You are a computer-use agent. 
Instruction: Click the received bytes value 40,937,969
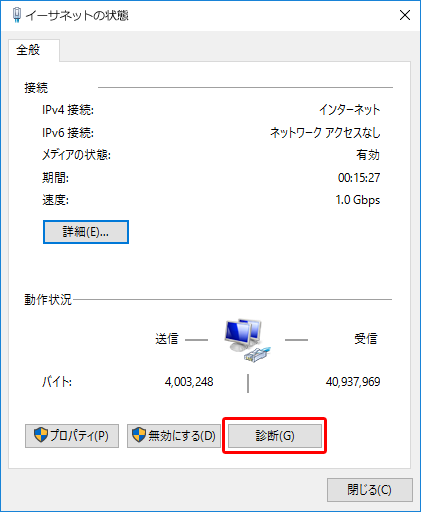click(x=353, y=382)
